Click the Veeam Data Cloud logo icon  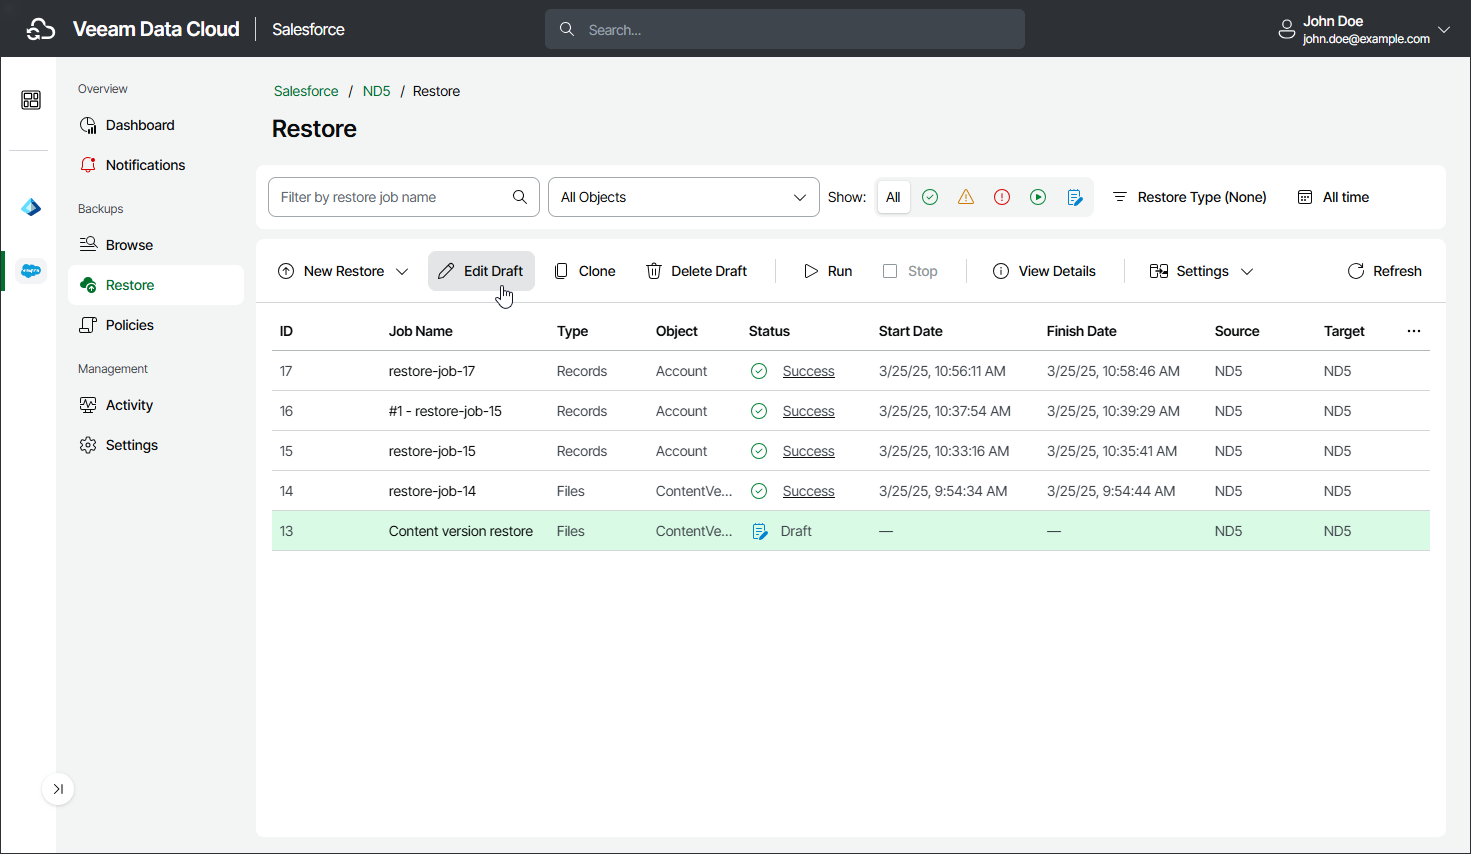coord(41,29)
